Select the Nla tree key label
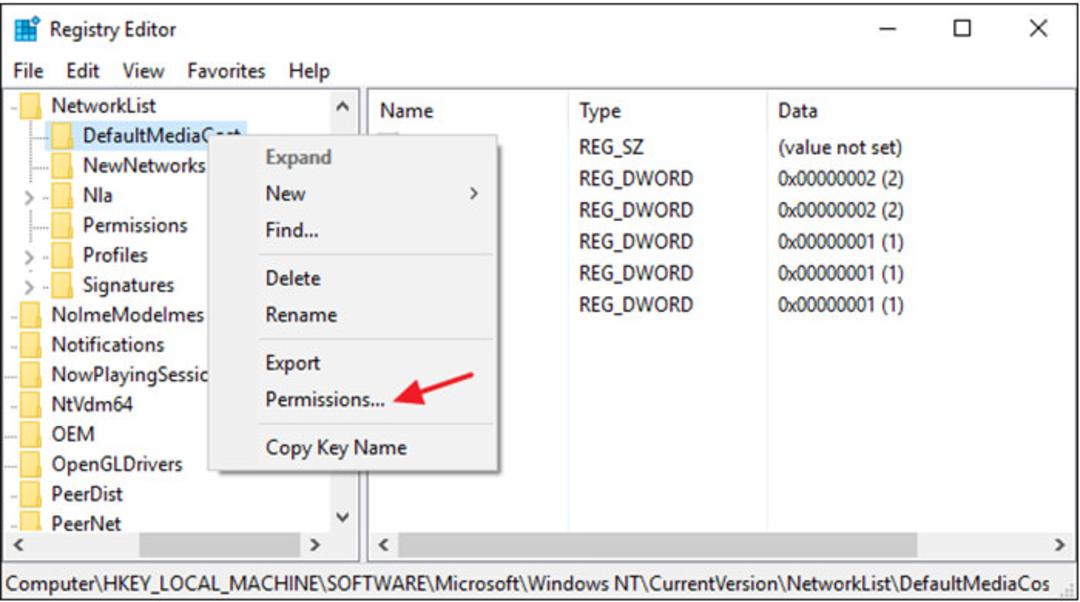1080x602 pixels. [97, 196]
